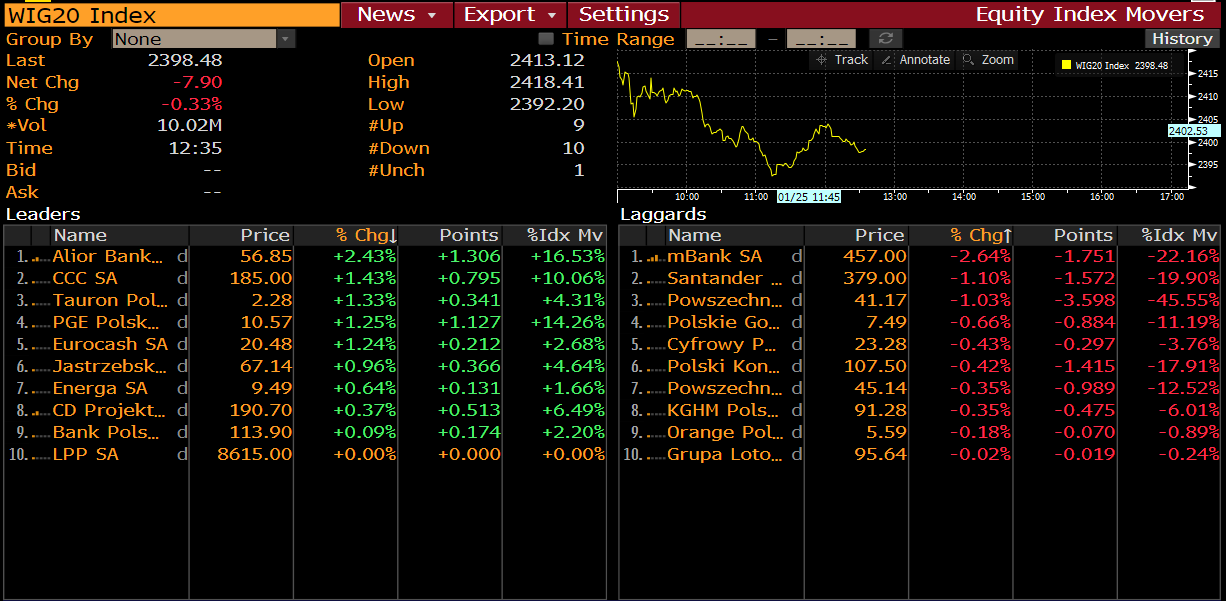Click mBank SA price 457.00
The image size is (1226, 601).
coord(875,257)
